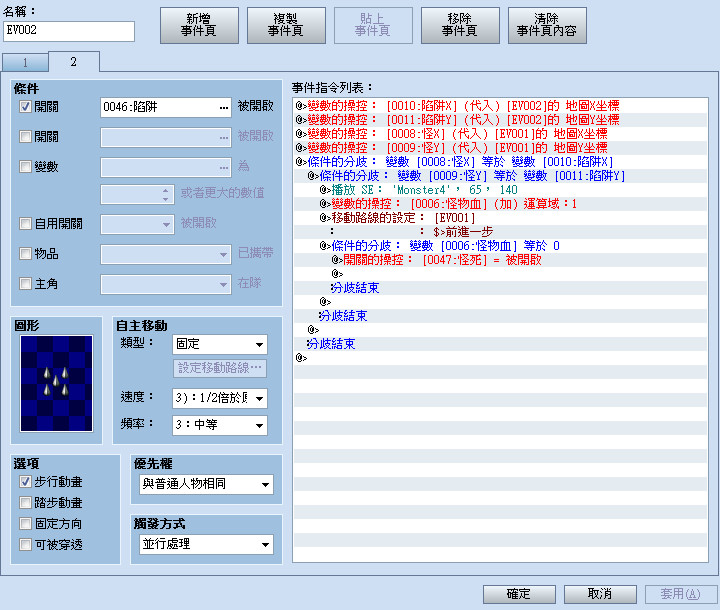Uncheck the first 開關 condition checkbox

pos(25,107)
